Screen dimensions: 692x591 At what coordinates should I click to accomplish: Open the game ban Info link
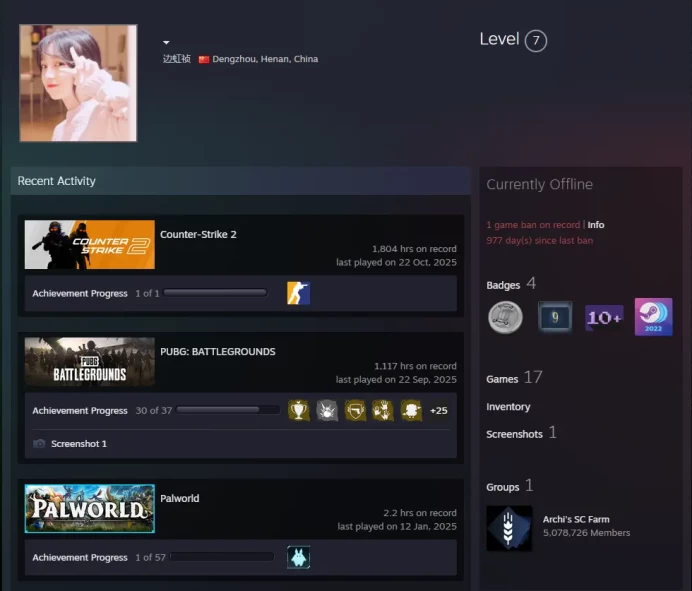[596, 225]
